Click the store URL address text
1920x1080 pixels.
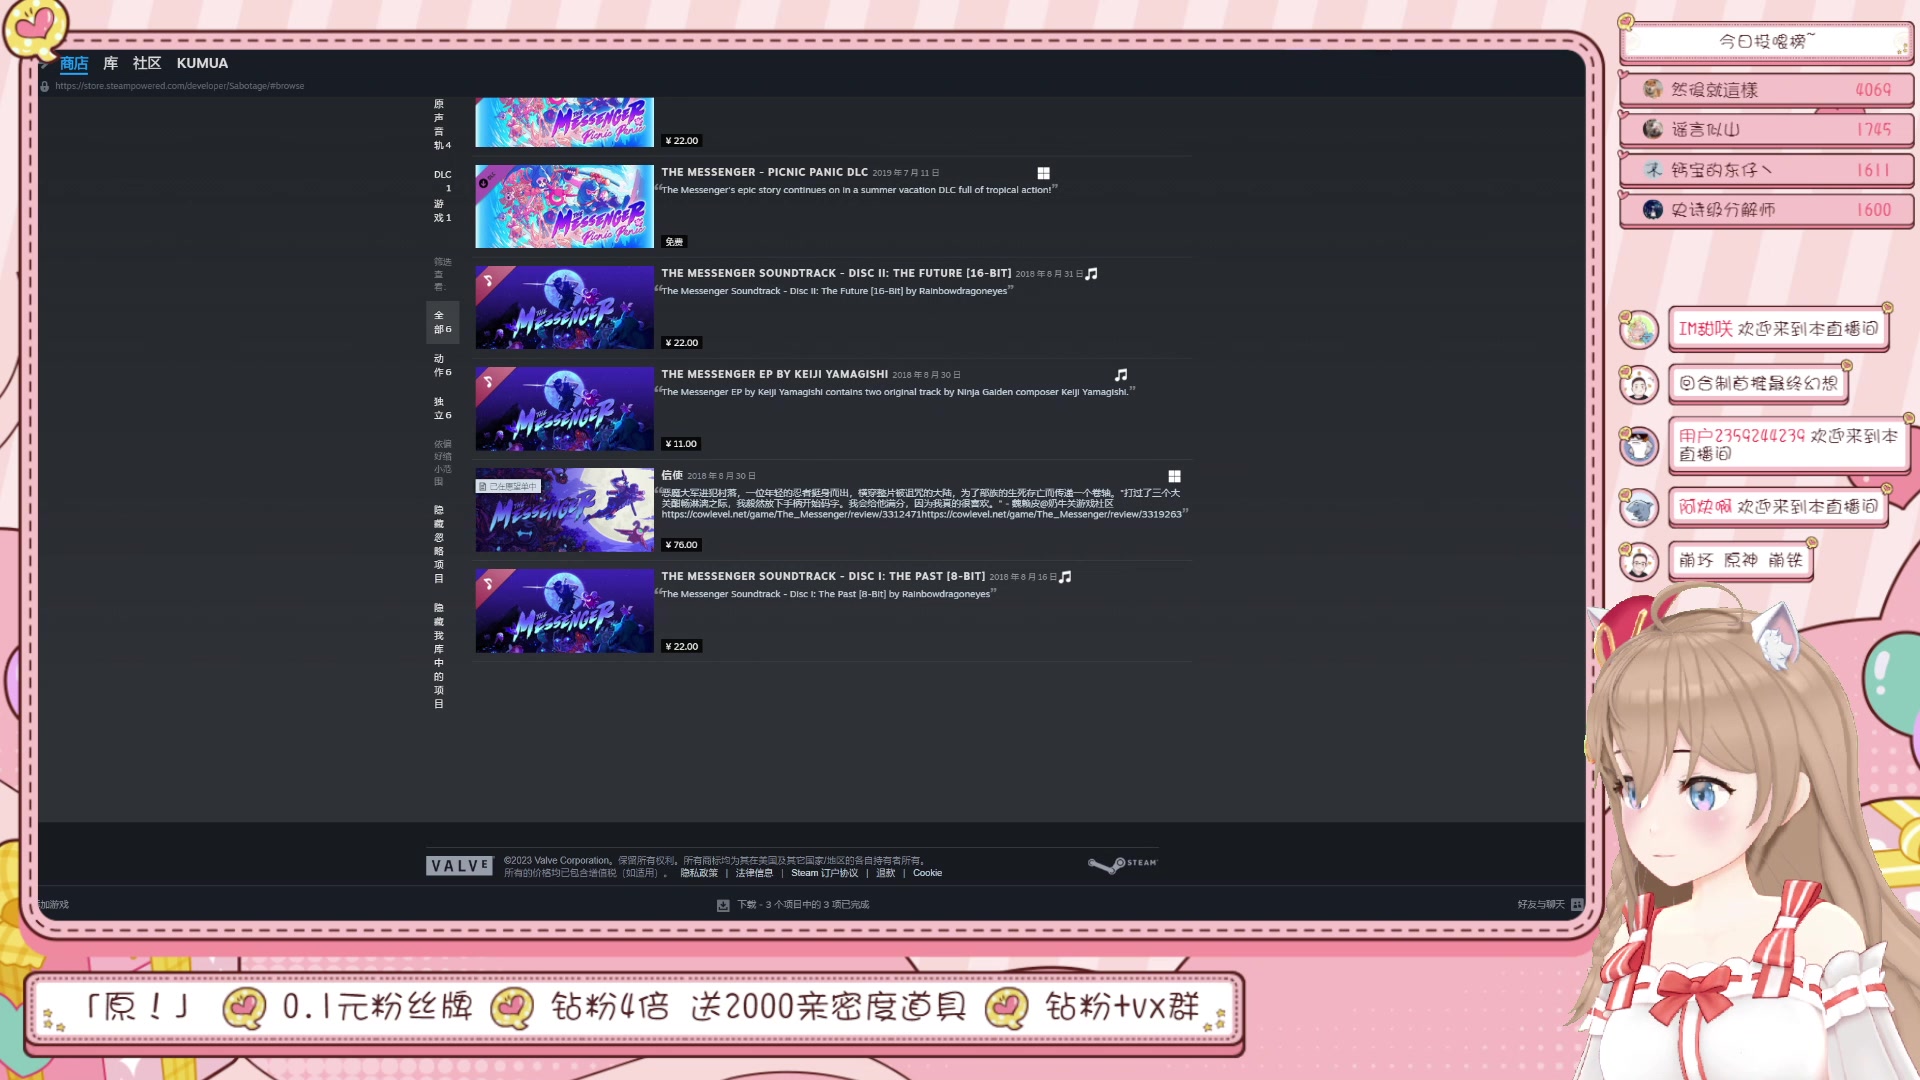coord(180,86)
